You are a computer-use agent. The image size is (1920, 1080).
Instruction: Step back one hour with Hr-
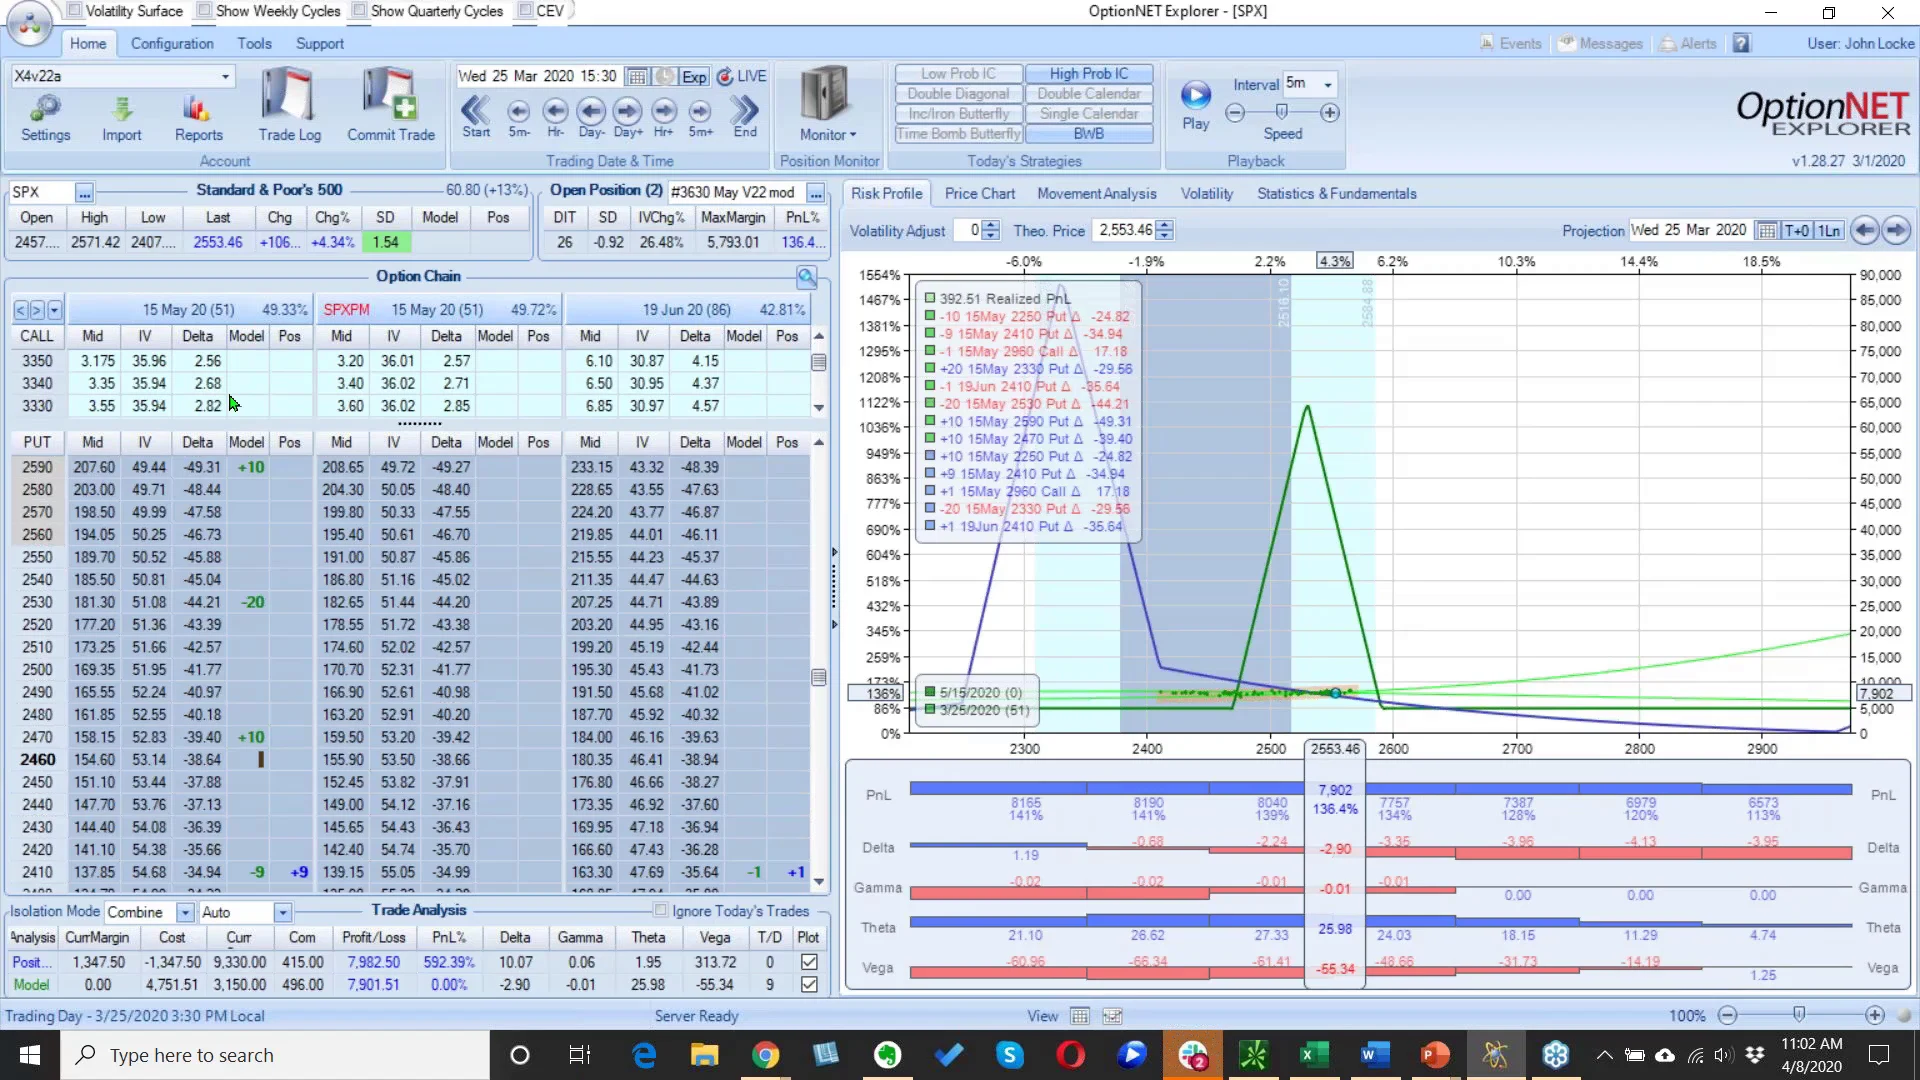tap(555, 116)
